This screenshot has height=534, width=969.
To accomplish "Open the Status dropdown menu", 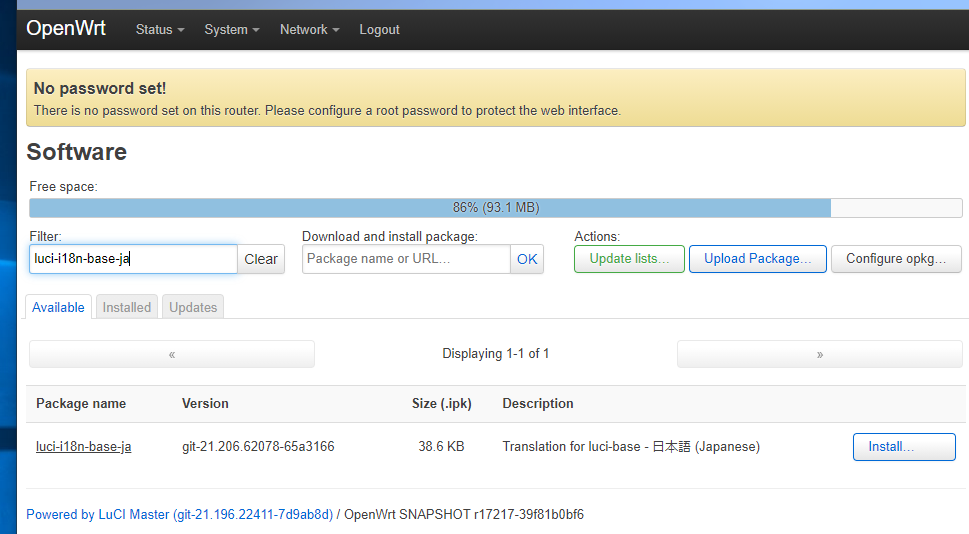I will 160,30.
